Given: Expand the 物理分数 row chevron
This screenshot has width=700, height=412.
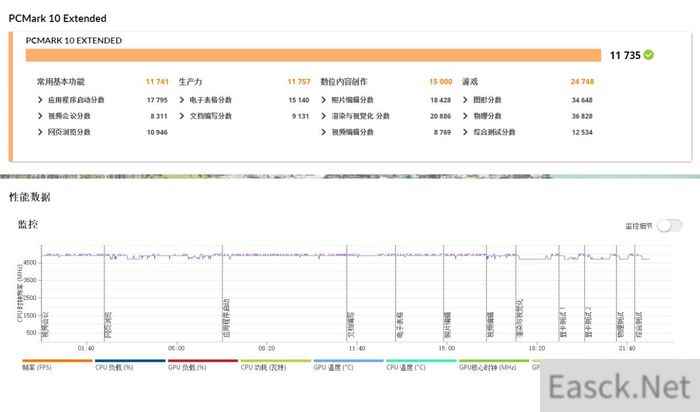Looking at the screenshot, I should coord(465,116).
